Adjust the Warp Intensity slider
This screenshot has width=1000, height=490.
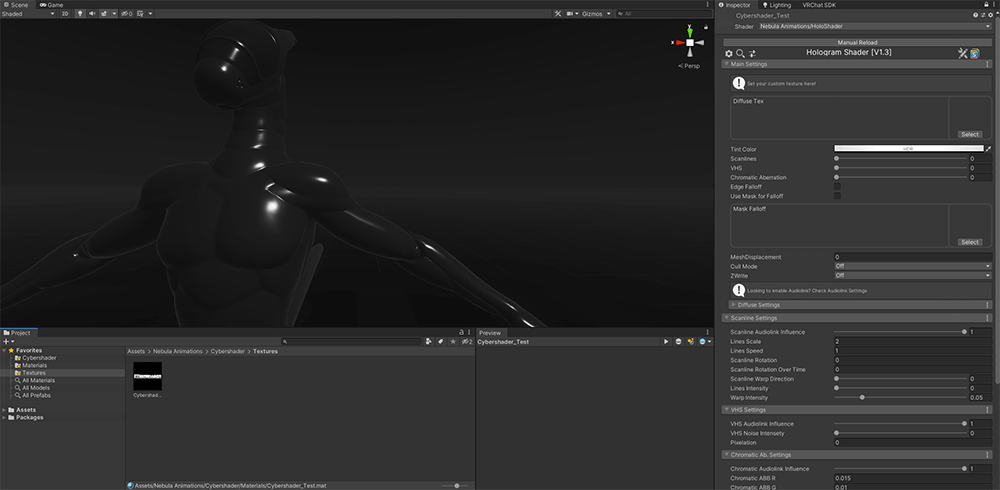pos(862,397)
